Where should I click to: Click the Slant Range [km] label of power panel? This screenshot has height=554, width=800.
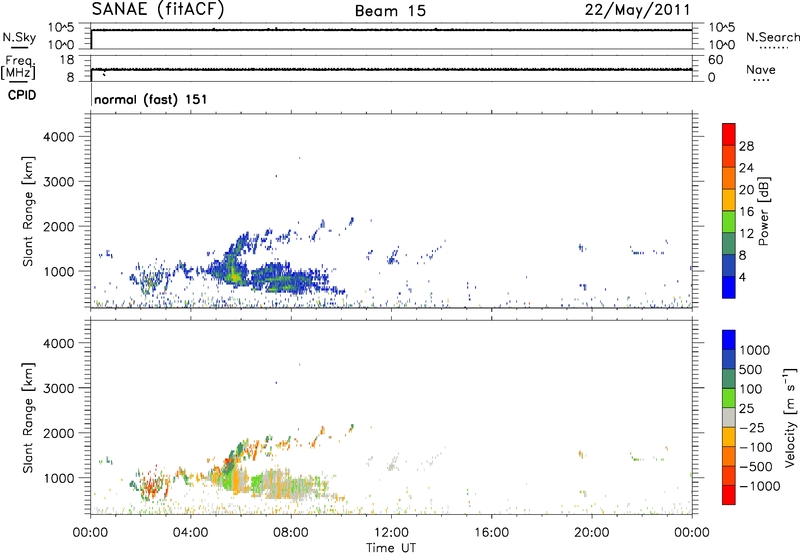point(28,211)
